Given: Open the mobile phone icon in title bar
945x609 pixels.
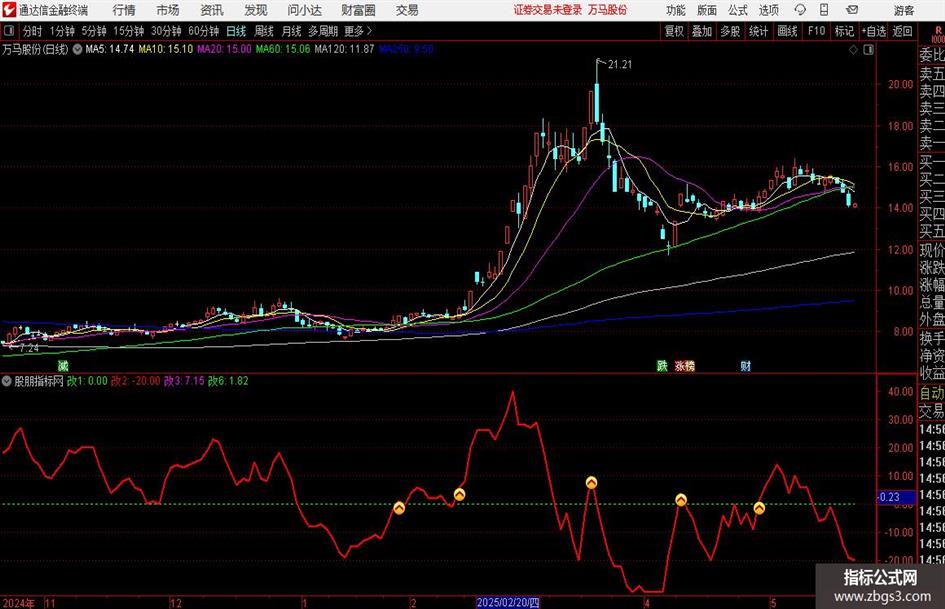Looking at the screenshot, I should coord(824,10).
